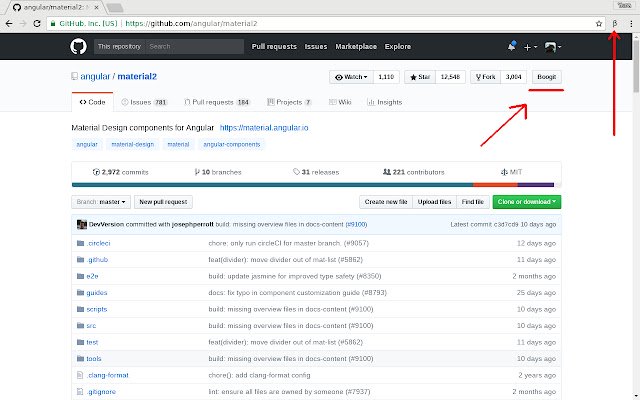The width and height of the screenshot is (640, 400).
Task: Switch to the Projects tab
Action: point(289,102)
